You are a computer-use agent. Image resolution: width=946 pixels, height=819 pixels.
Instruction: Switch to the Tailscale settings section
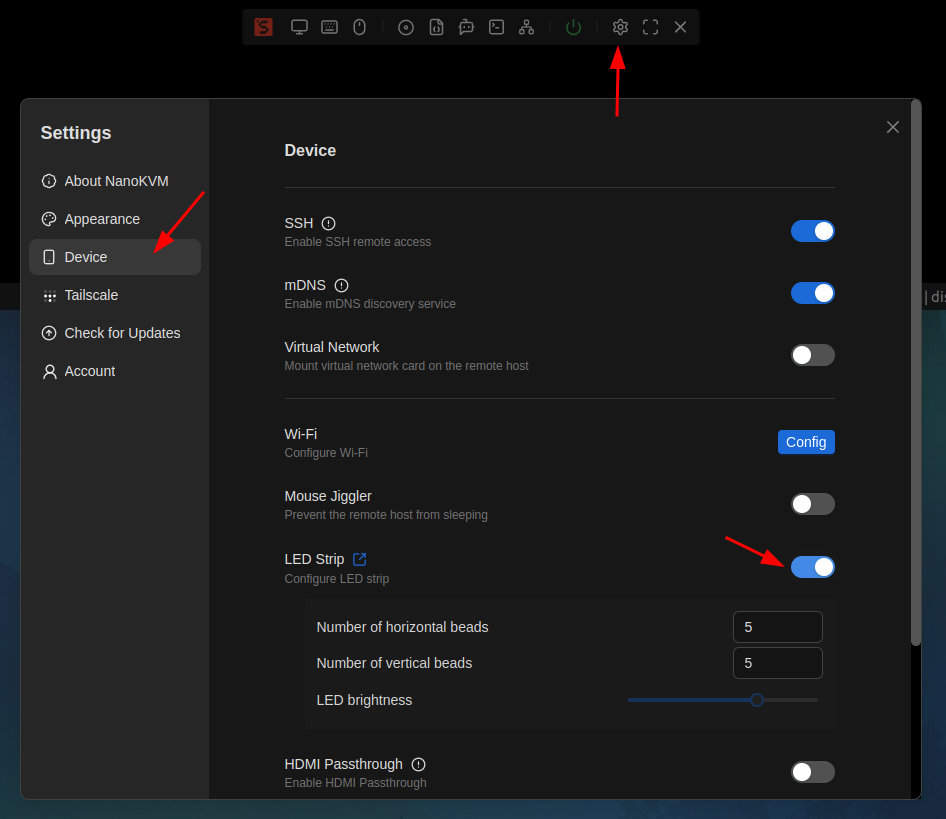click(x=89, y=295)
